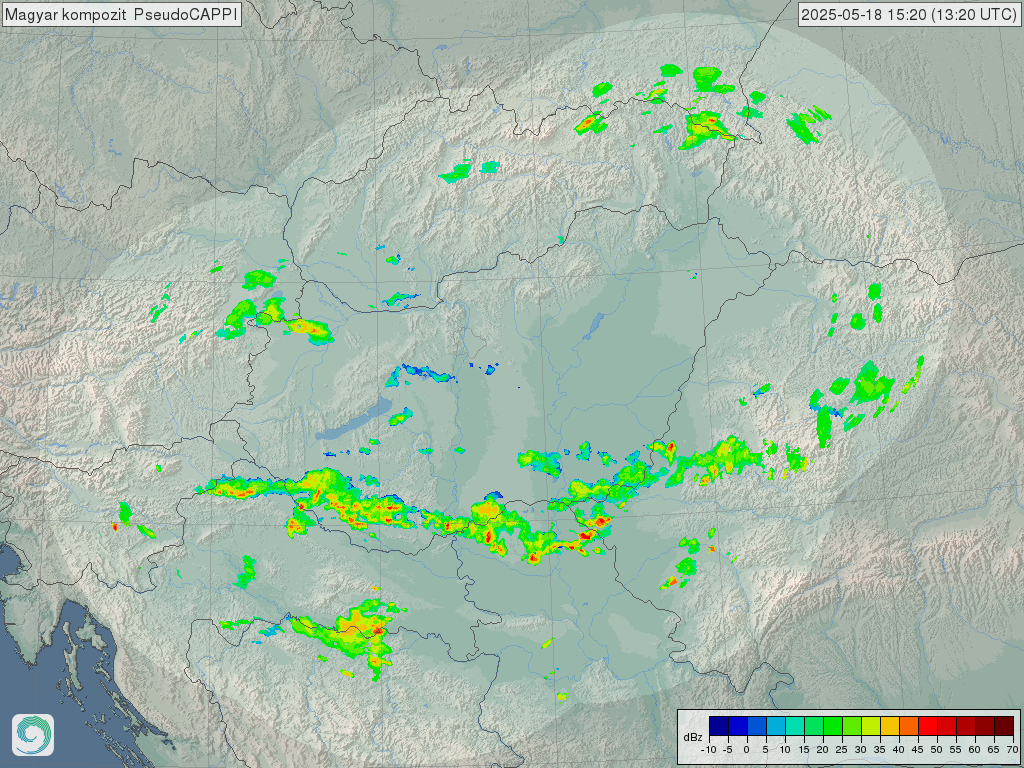The image size is (1024, 768).
Task: Select the blue -5 to 0 legend swatch
Action: (x=738, y=726)
